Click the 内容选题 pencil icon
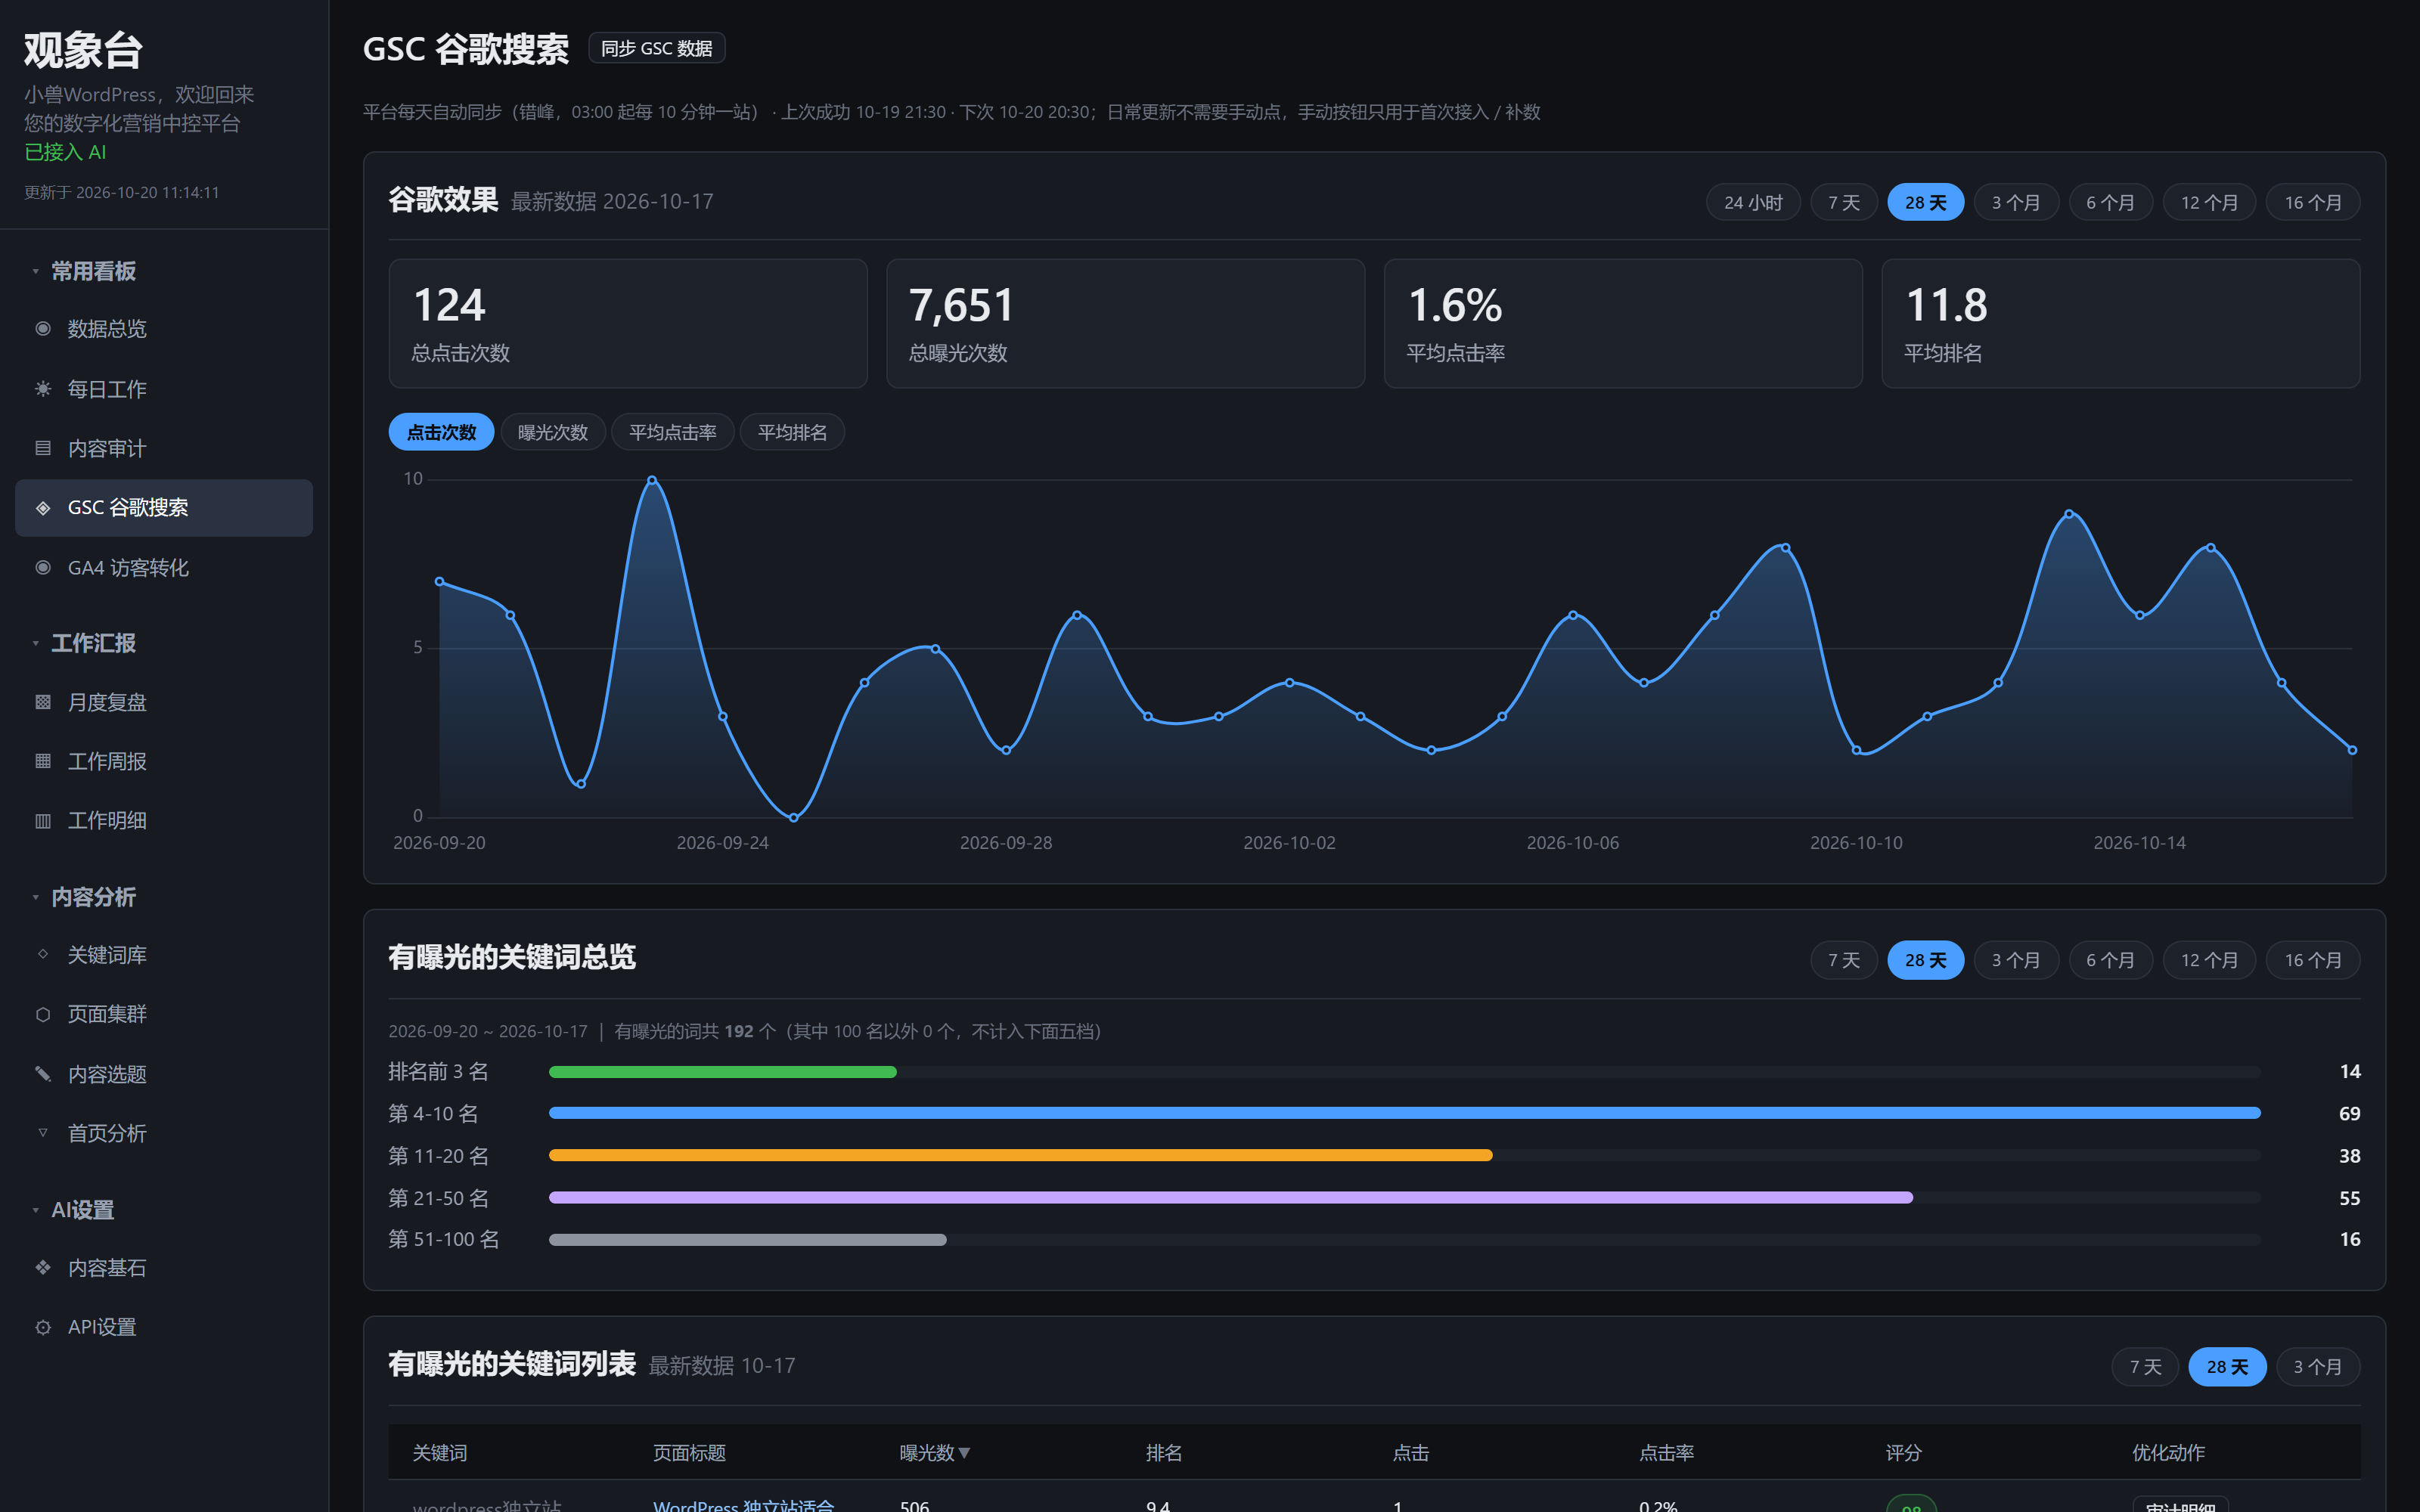The image size is (2420, 1512). coord(43,1073)
